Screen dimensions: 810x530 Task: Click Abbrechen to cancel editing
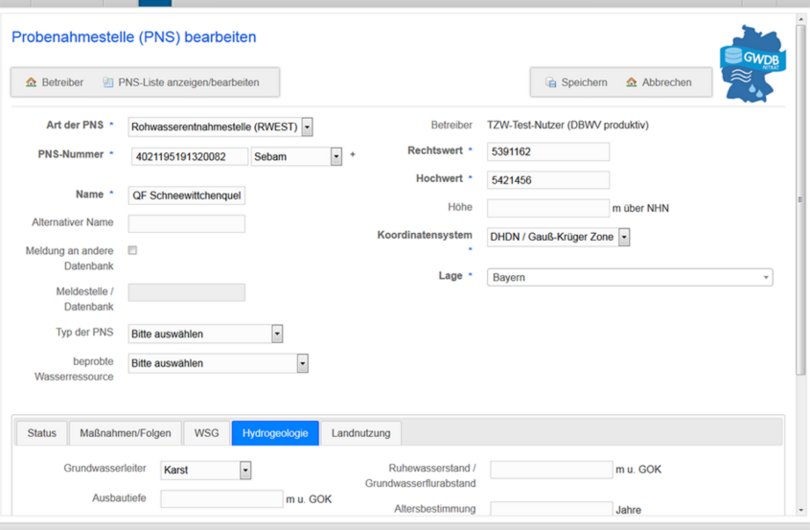pos(658,82)
